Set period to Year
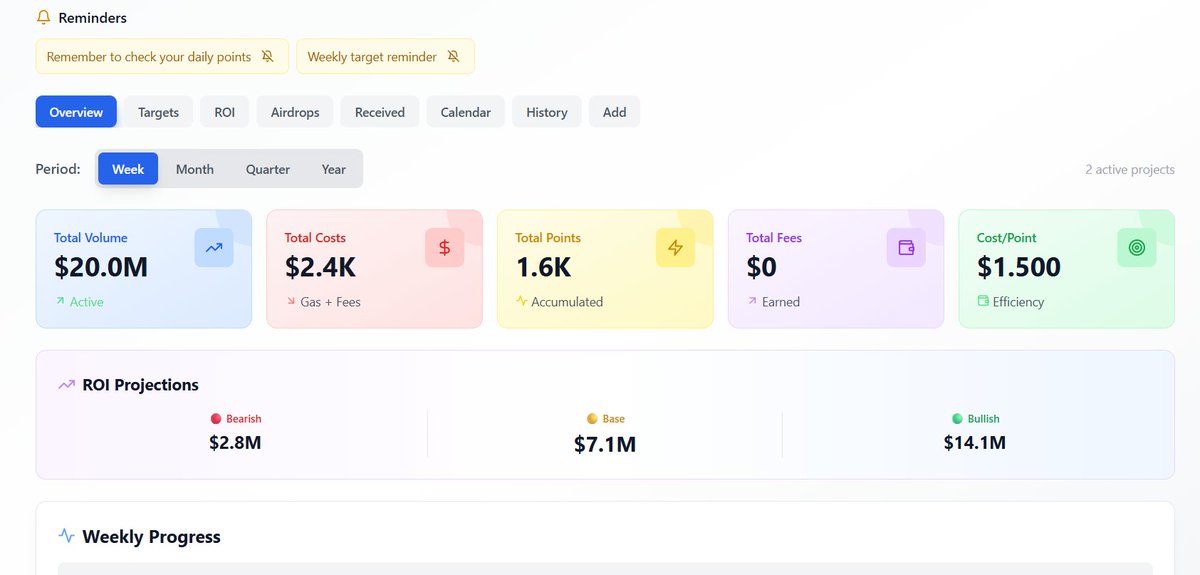The width and height of the screenshot is (1200, 575). 334,169
